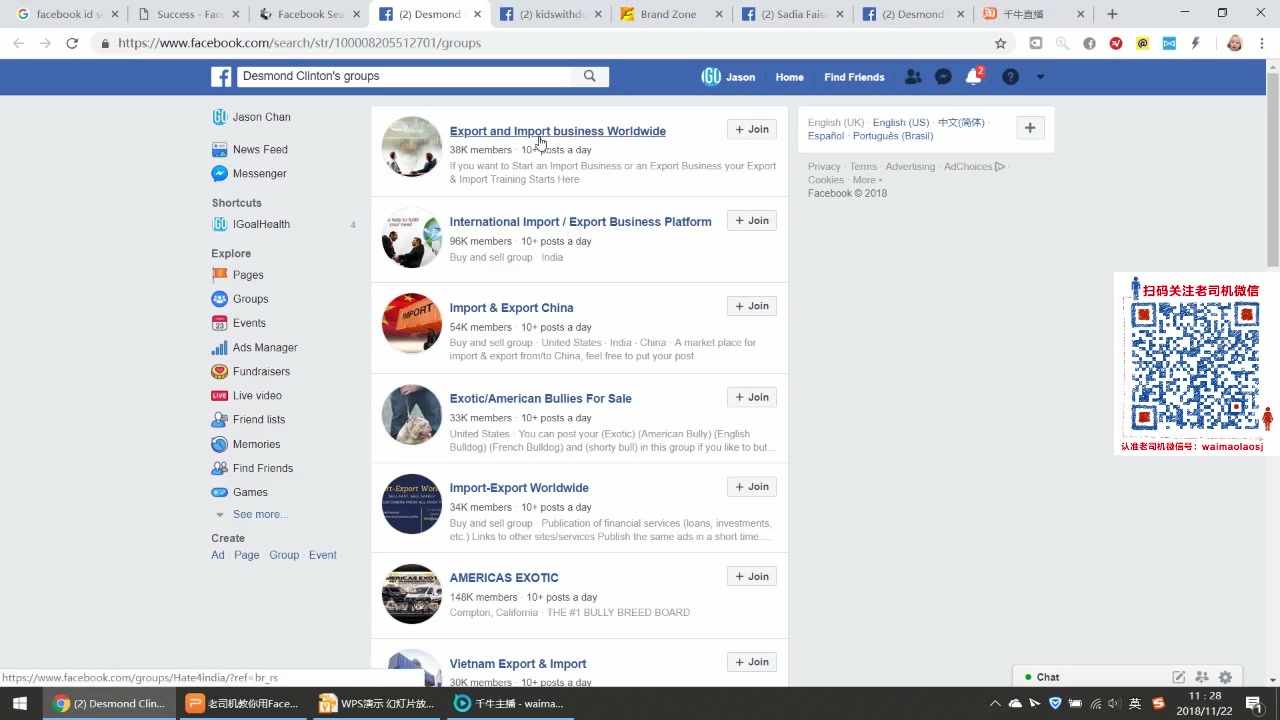This screenshot has width=1280, height=720.
Task: Open a new browser tab
Action: tap(1112, 14)
